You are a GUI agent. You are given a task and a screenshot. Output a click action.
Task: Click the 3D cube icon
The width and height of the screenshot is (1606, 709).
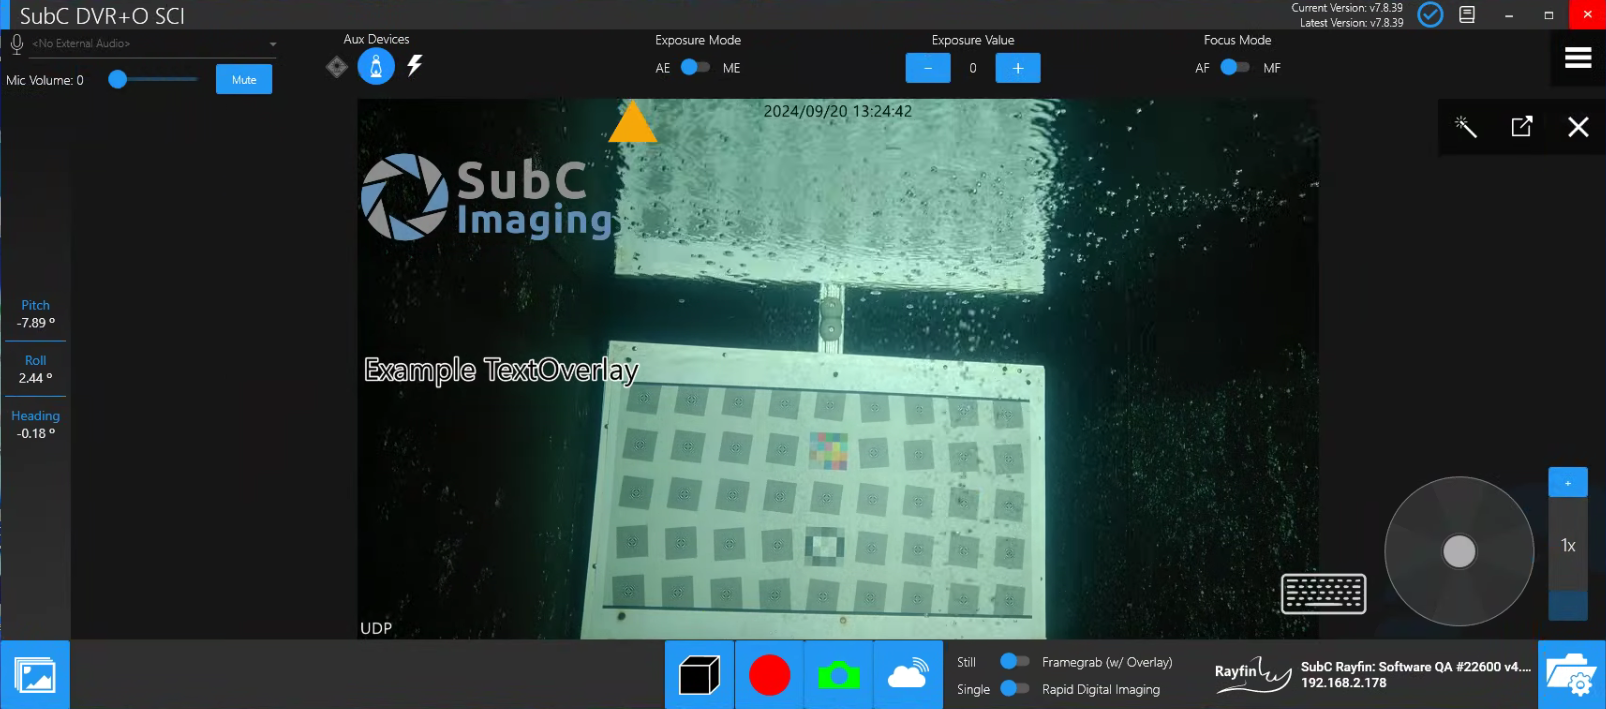[699, 675]
